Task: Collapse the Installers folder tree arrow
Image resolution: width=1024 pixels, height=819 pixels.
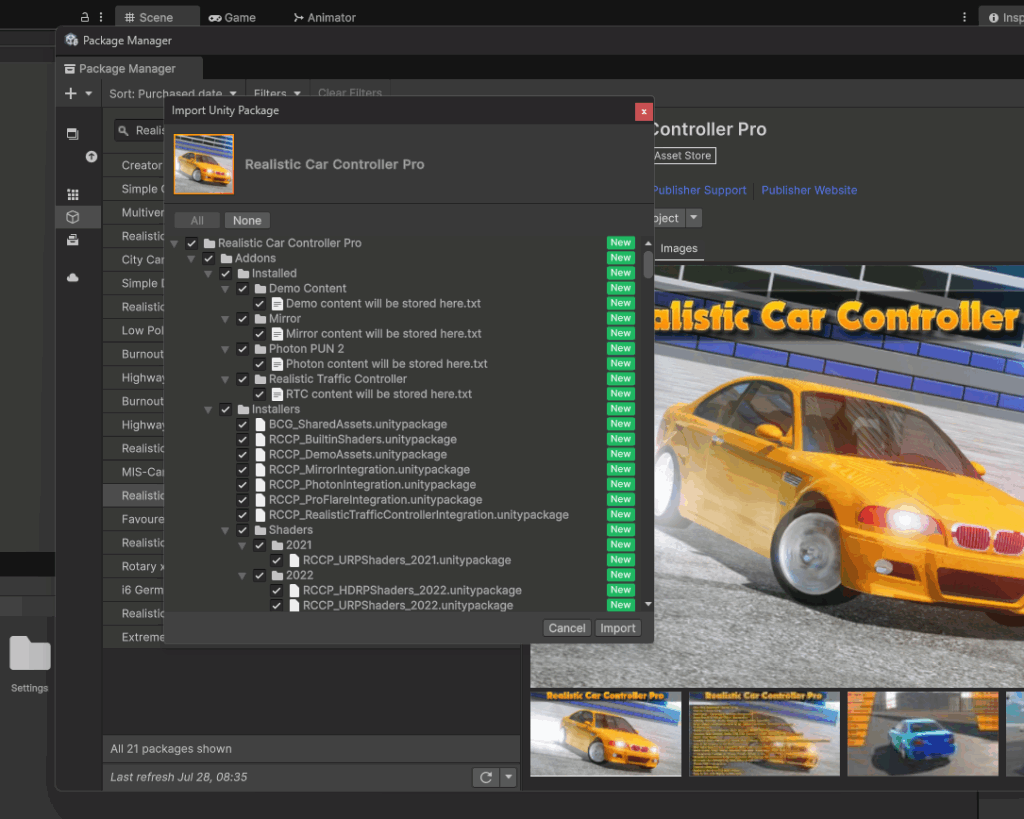Action: pyautogui.click(x=209, y=409)
